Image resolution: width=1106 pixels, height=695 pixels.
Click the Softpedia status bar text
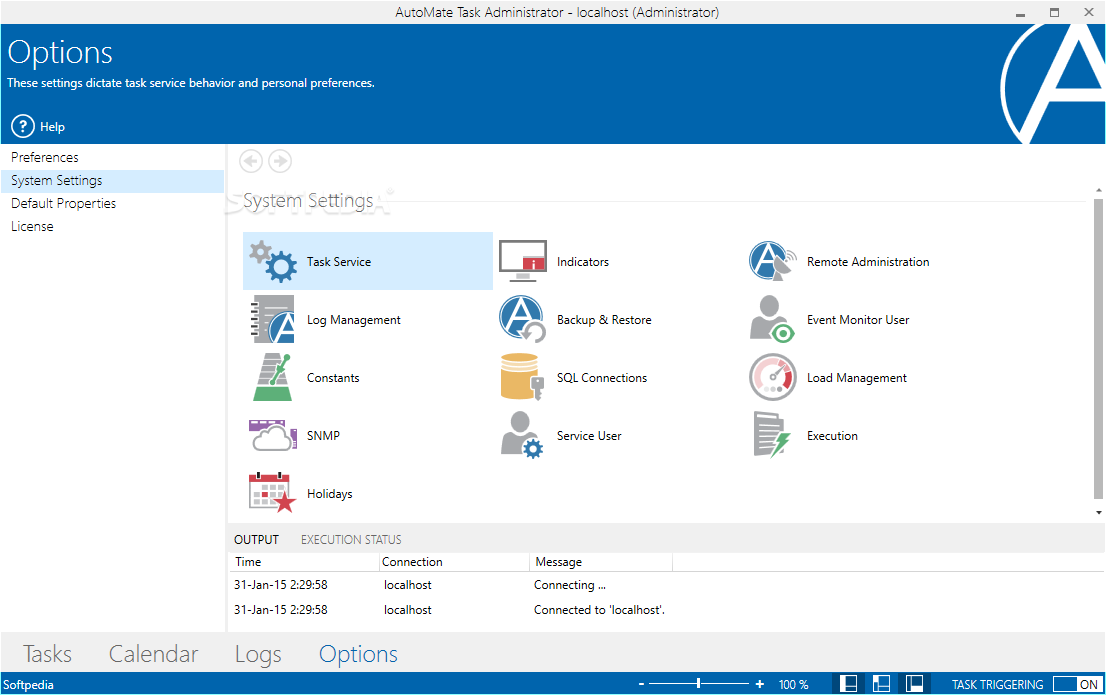pyautogui.click(x=28, y=684)
